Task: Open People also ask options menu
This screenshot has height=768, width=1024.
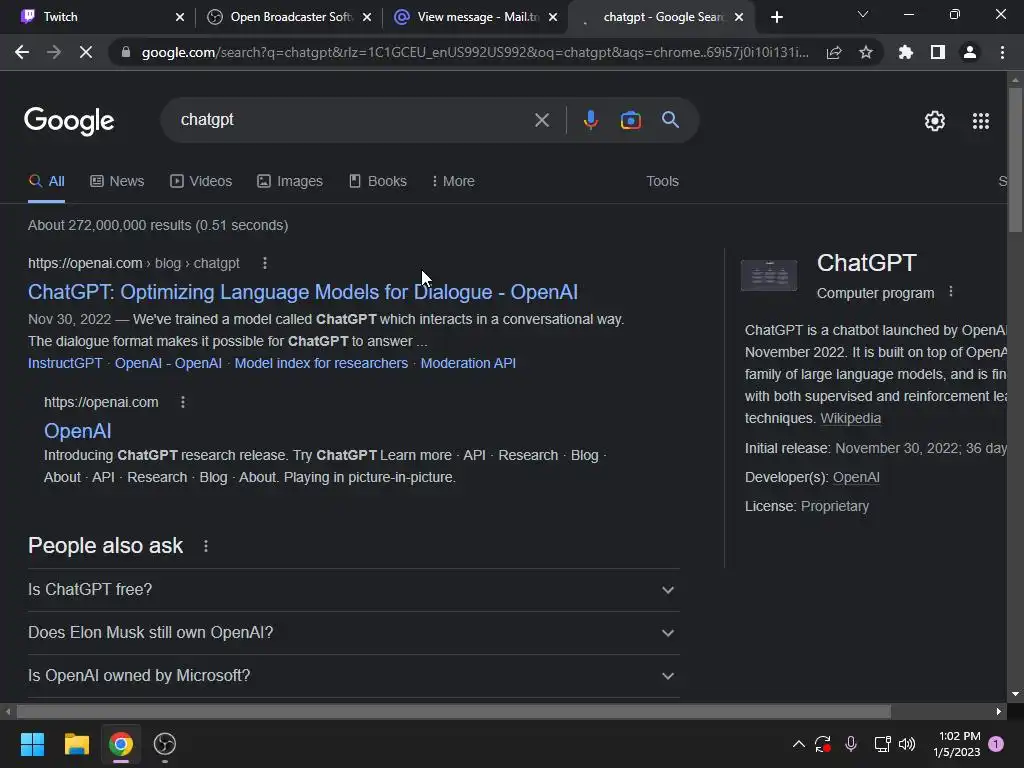Action: 206,546
